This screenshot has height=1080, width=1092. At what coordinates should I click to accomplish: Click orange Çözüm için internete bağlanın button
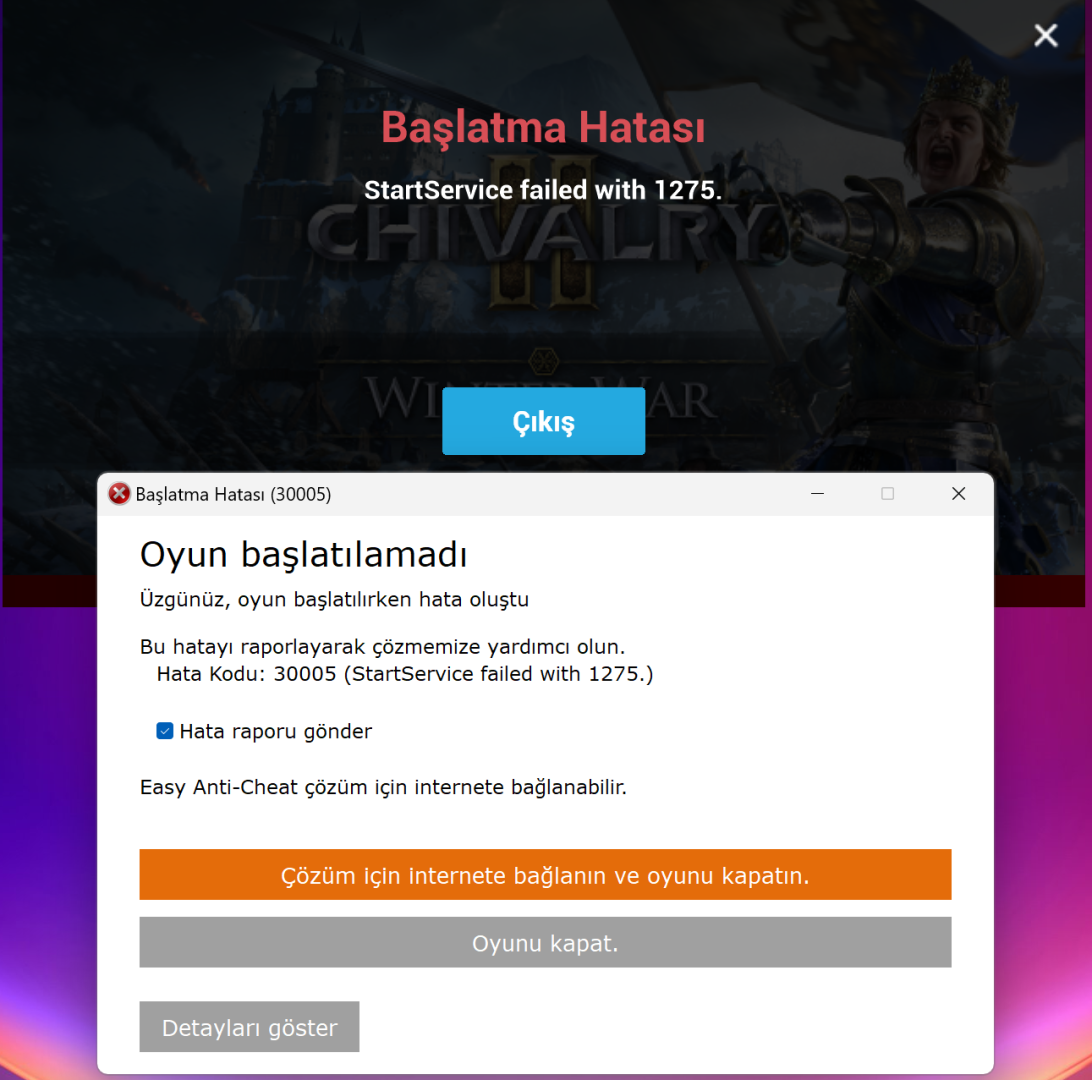tap(545, 875)
